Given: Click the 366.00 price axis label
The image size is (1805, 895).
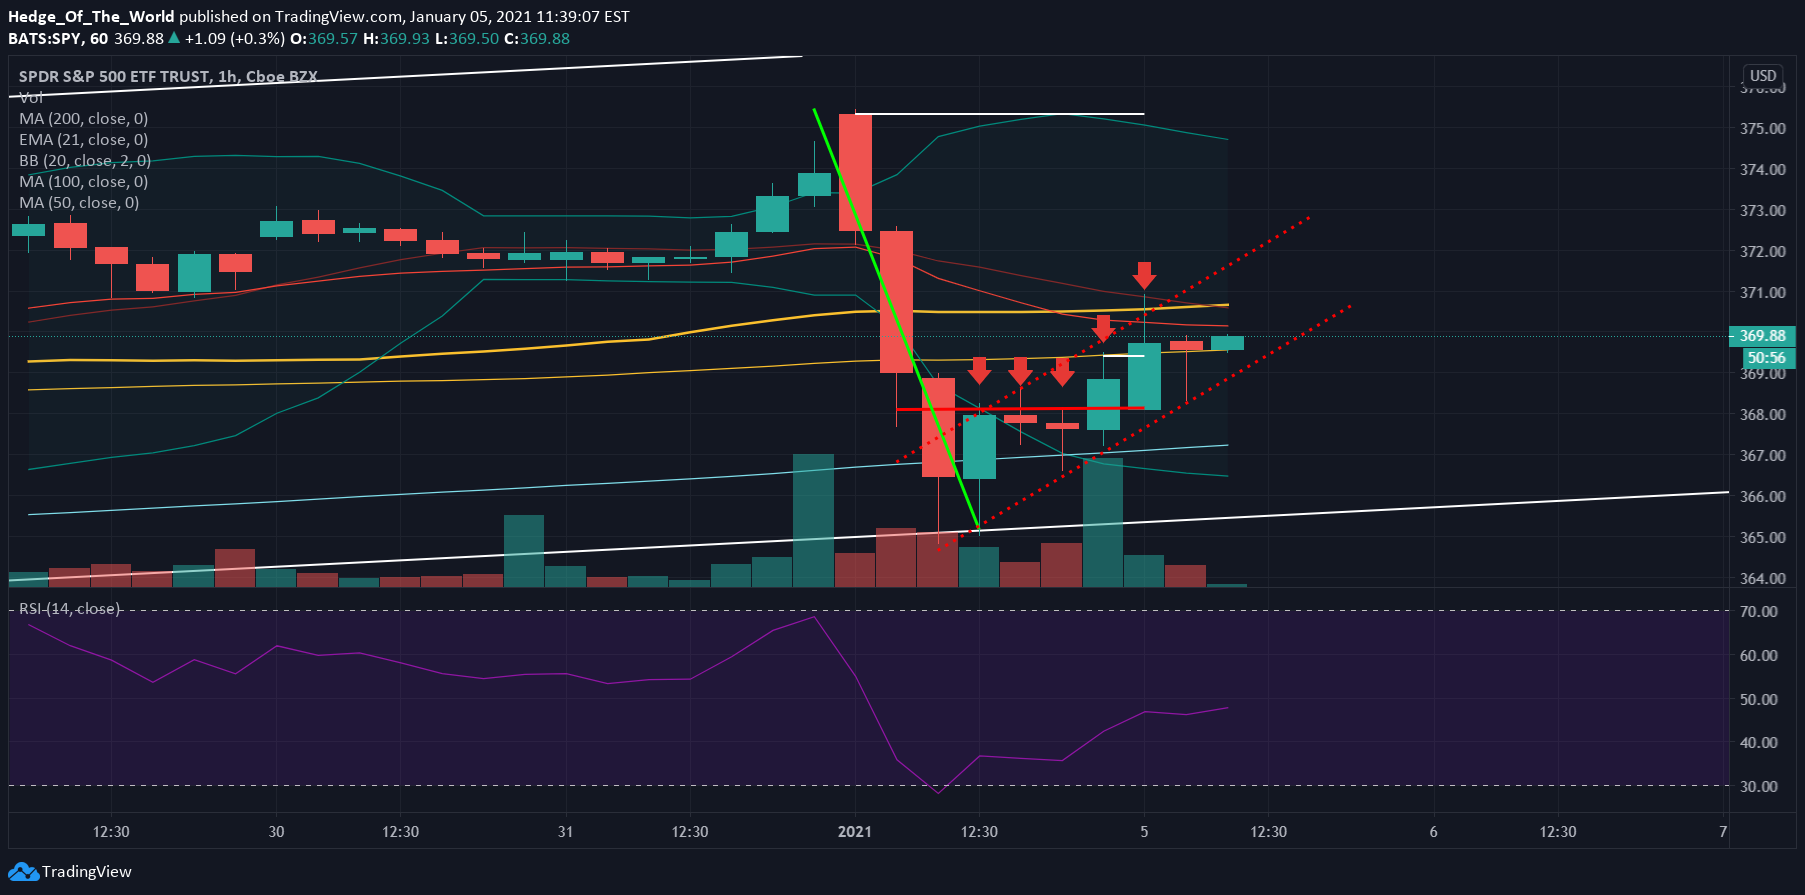Looking at the screenshot, I should point(1762,497).
